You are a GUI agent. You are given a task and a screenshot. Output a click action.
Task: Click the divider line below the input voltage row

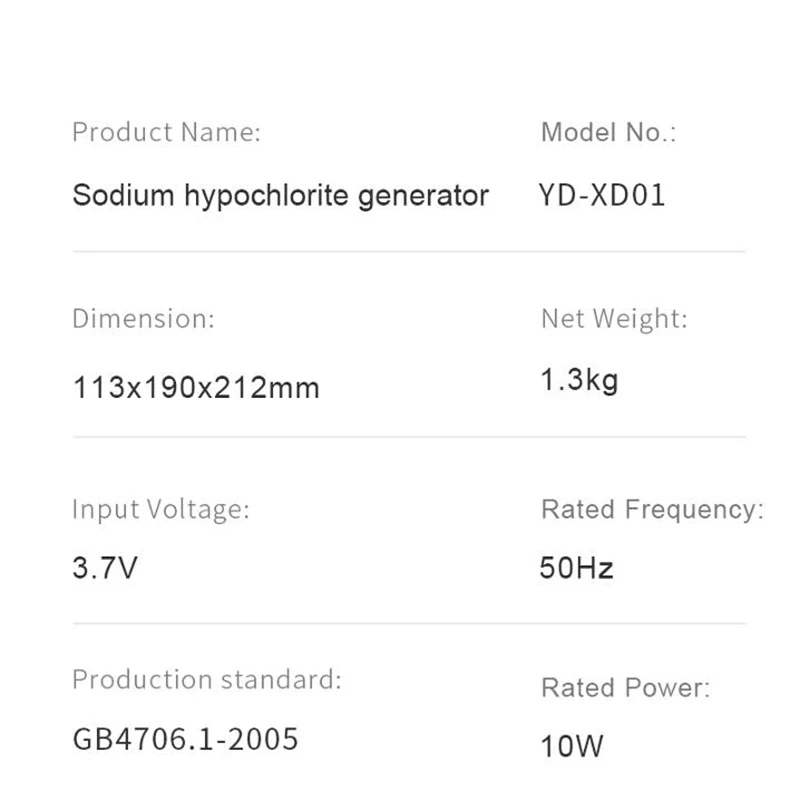click(x=409, y=623)
